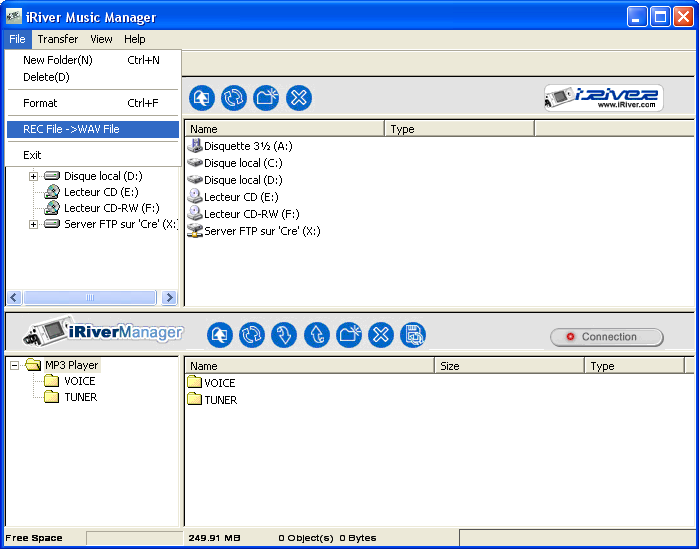Select TUNER folder in the device tree
Viewport: 699px width, 549px height.
click(81, 397)
